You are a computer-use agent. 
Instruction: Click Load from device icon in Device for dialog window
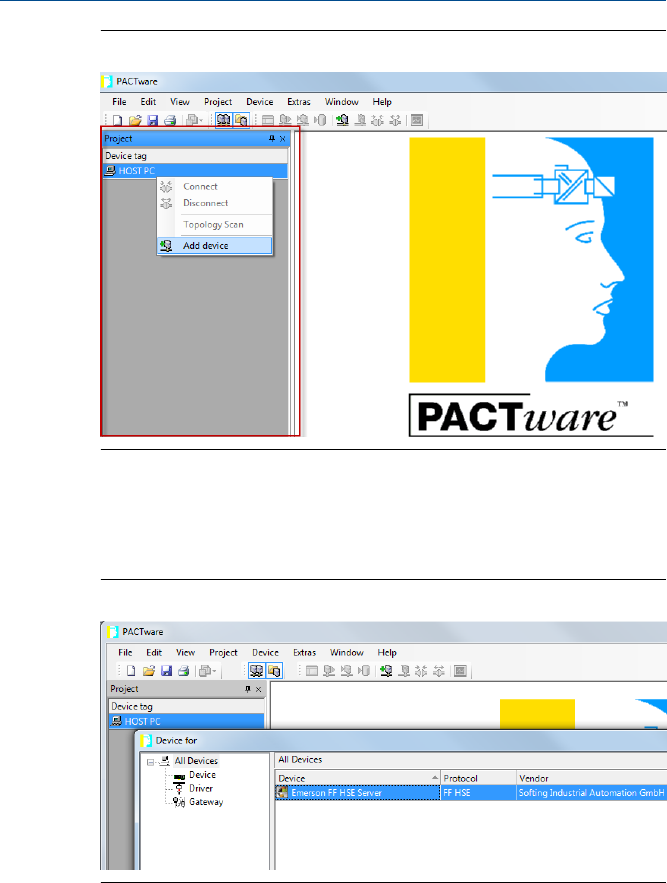click(329, 671)
